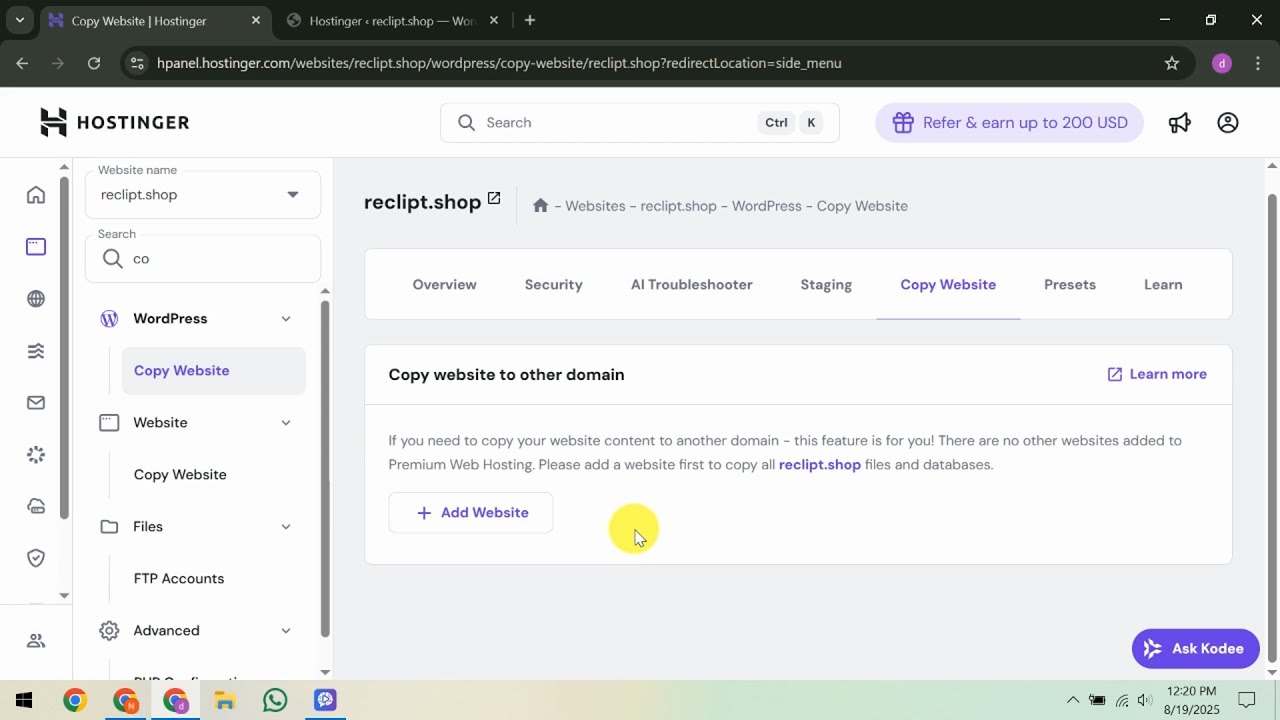This screenshot has height=720, width=1280.
Task: Open the notifications center in taskbar
Action: click(x=1247, y=700)
